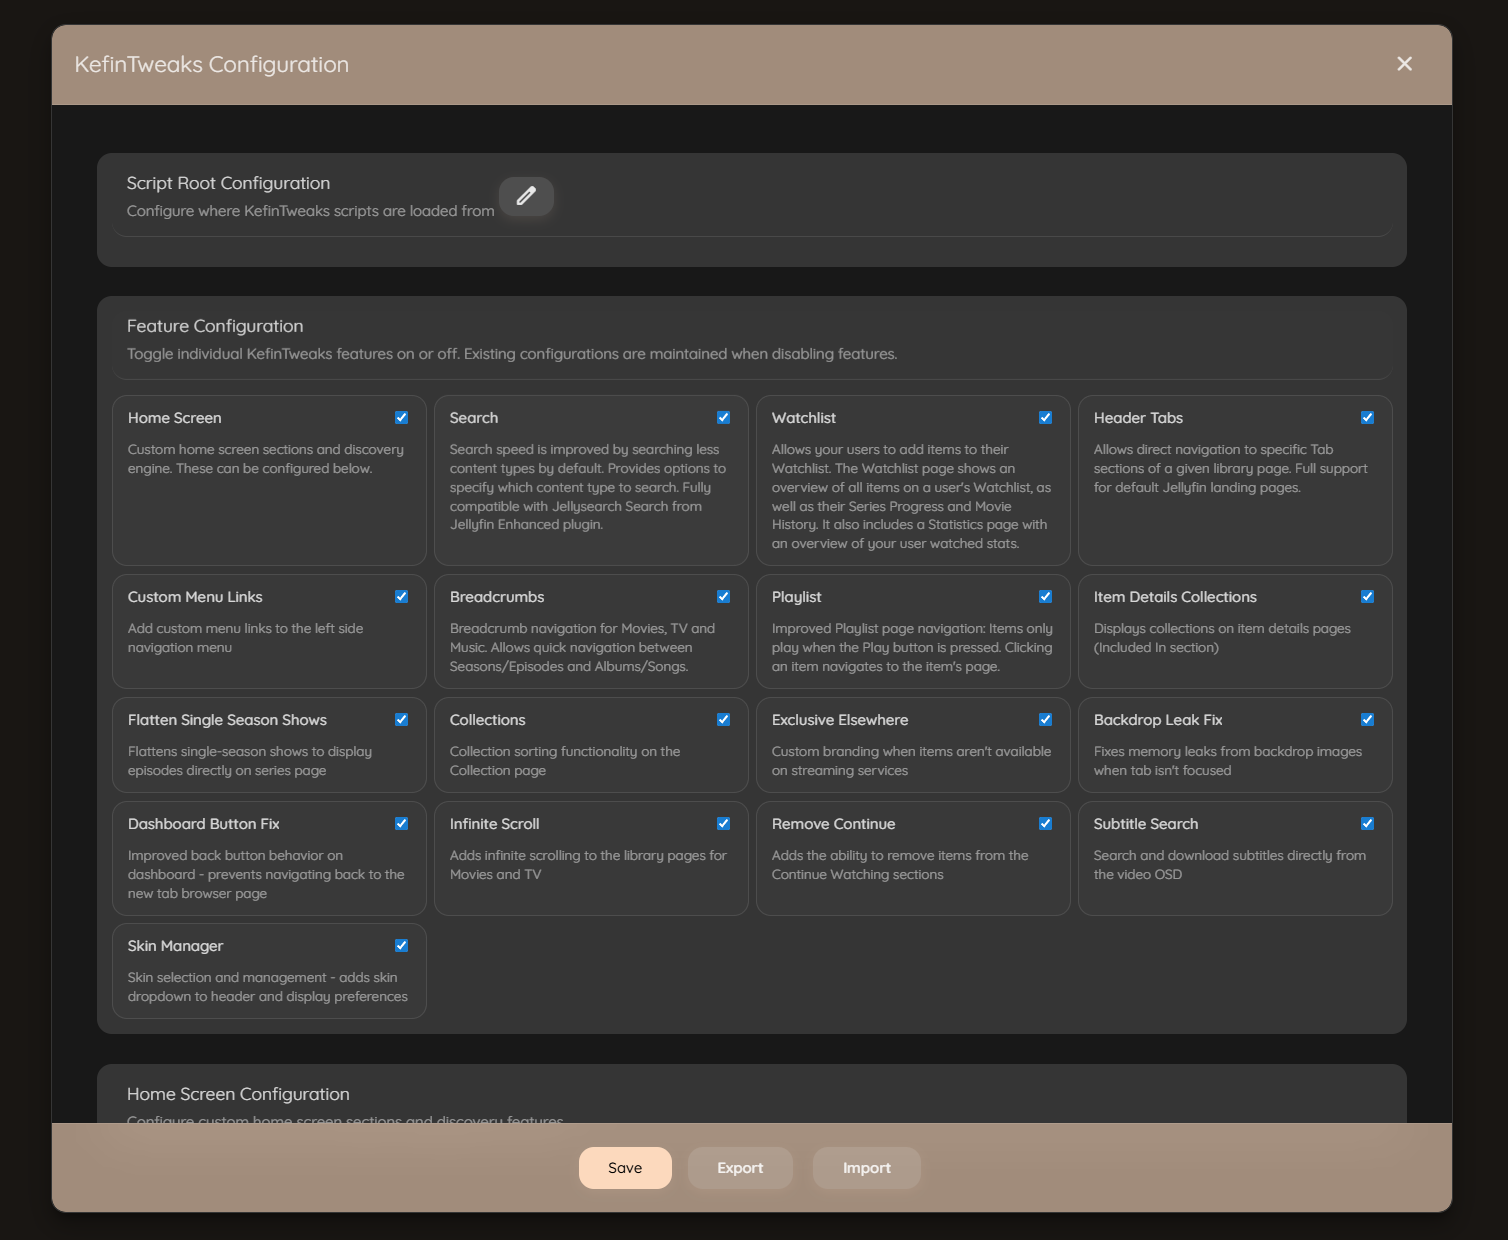The width and height of the screenshot is (1508, 1240).
Task: Select the Subtitle Search card title
Action: pos(1146,824)
